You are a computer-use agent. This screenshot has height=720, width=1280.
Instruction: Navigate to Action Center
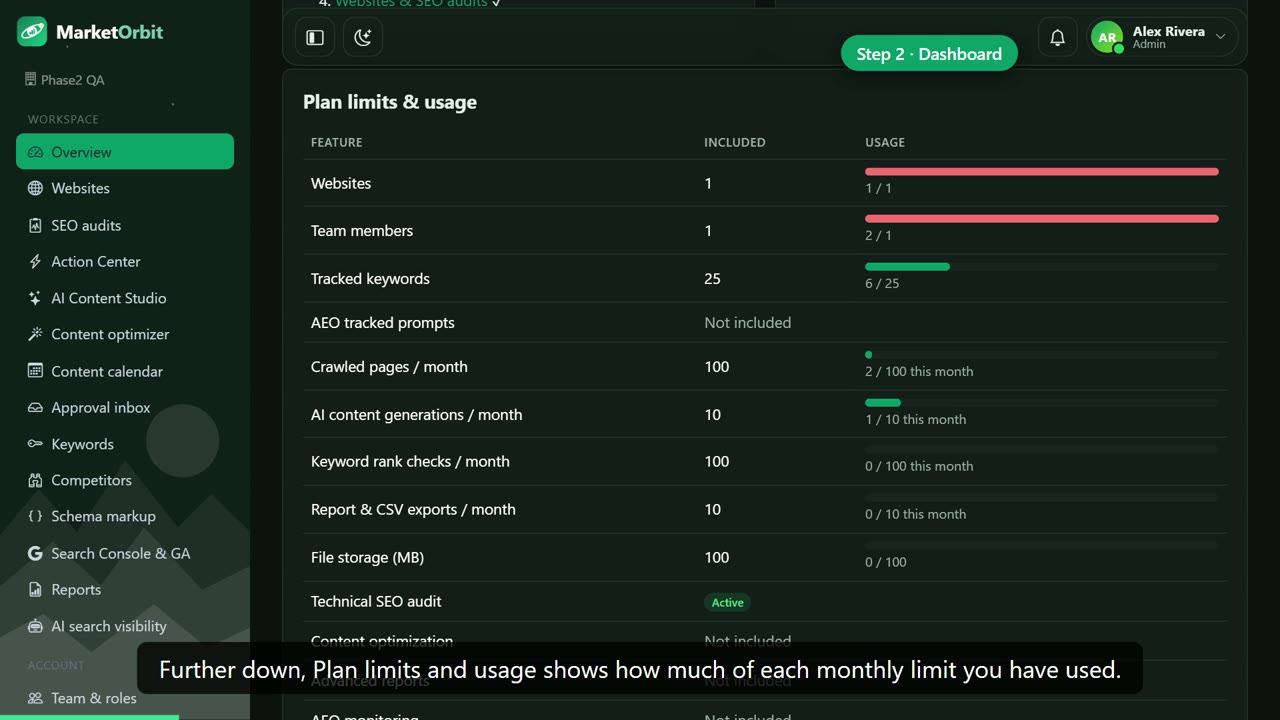(x=125, y=261)
